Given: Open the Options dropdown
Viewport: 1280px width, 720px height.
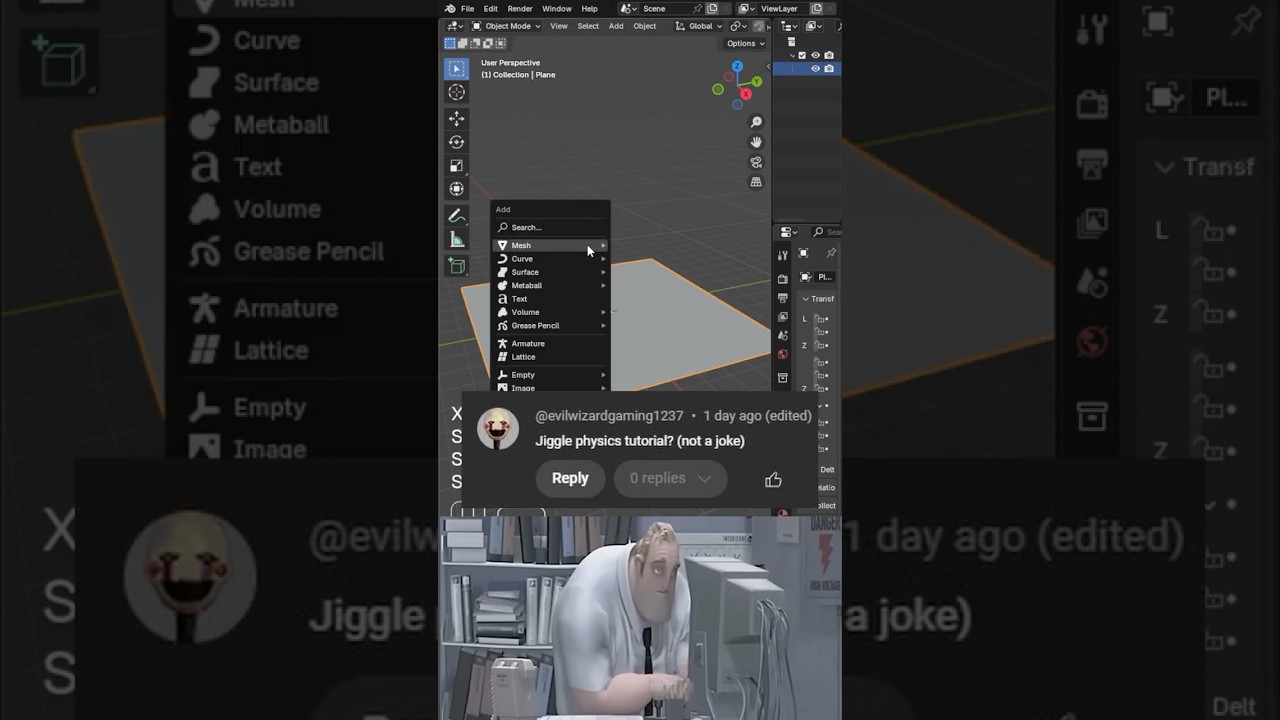Looking at the screenshot, I should tap(745, 43).
